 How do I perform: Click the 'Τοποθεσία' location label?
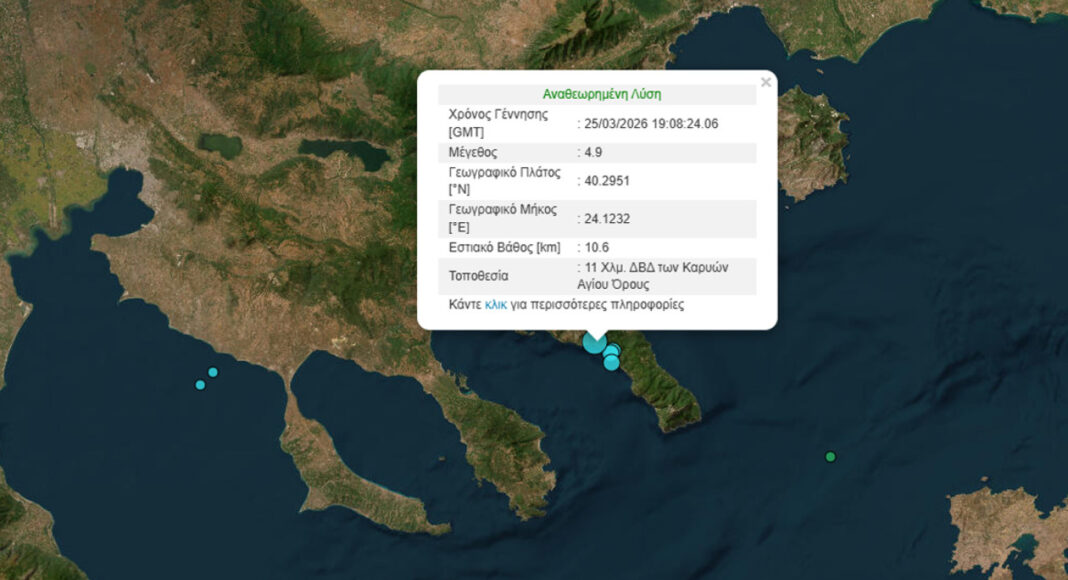(x=479, y=275)
